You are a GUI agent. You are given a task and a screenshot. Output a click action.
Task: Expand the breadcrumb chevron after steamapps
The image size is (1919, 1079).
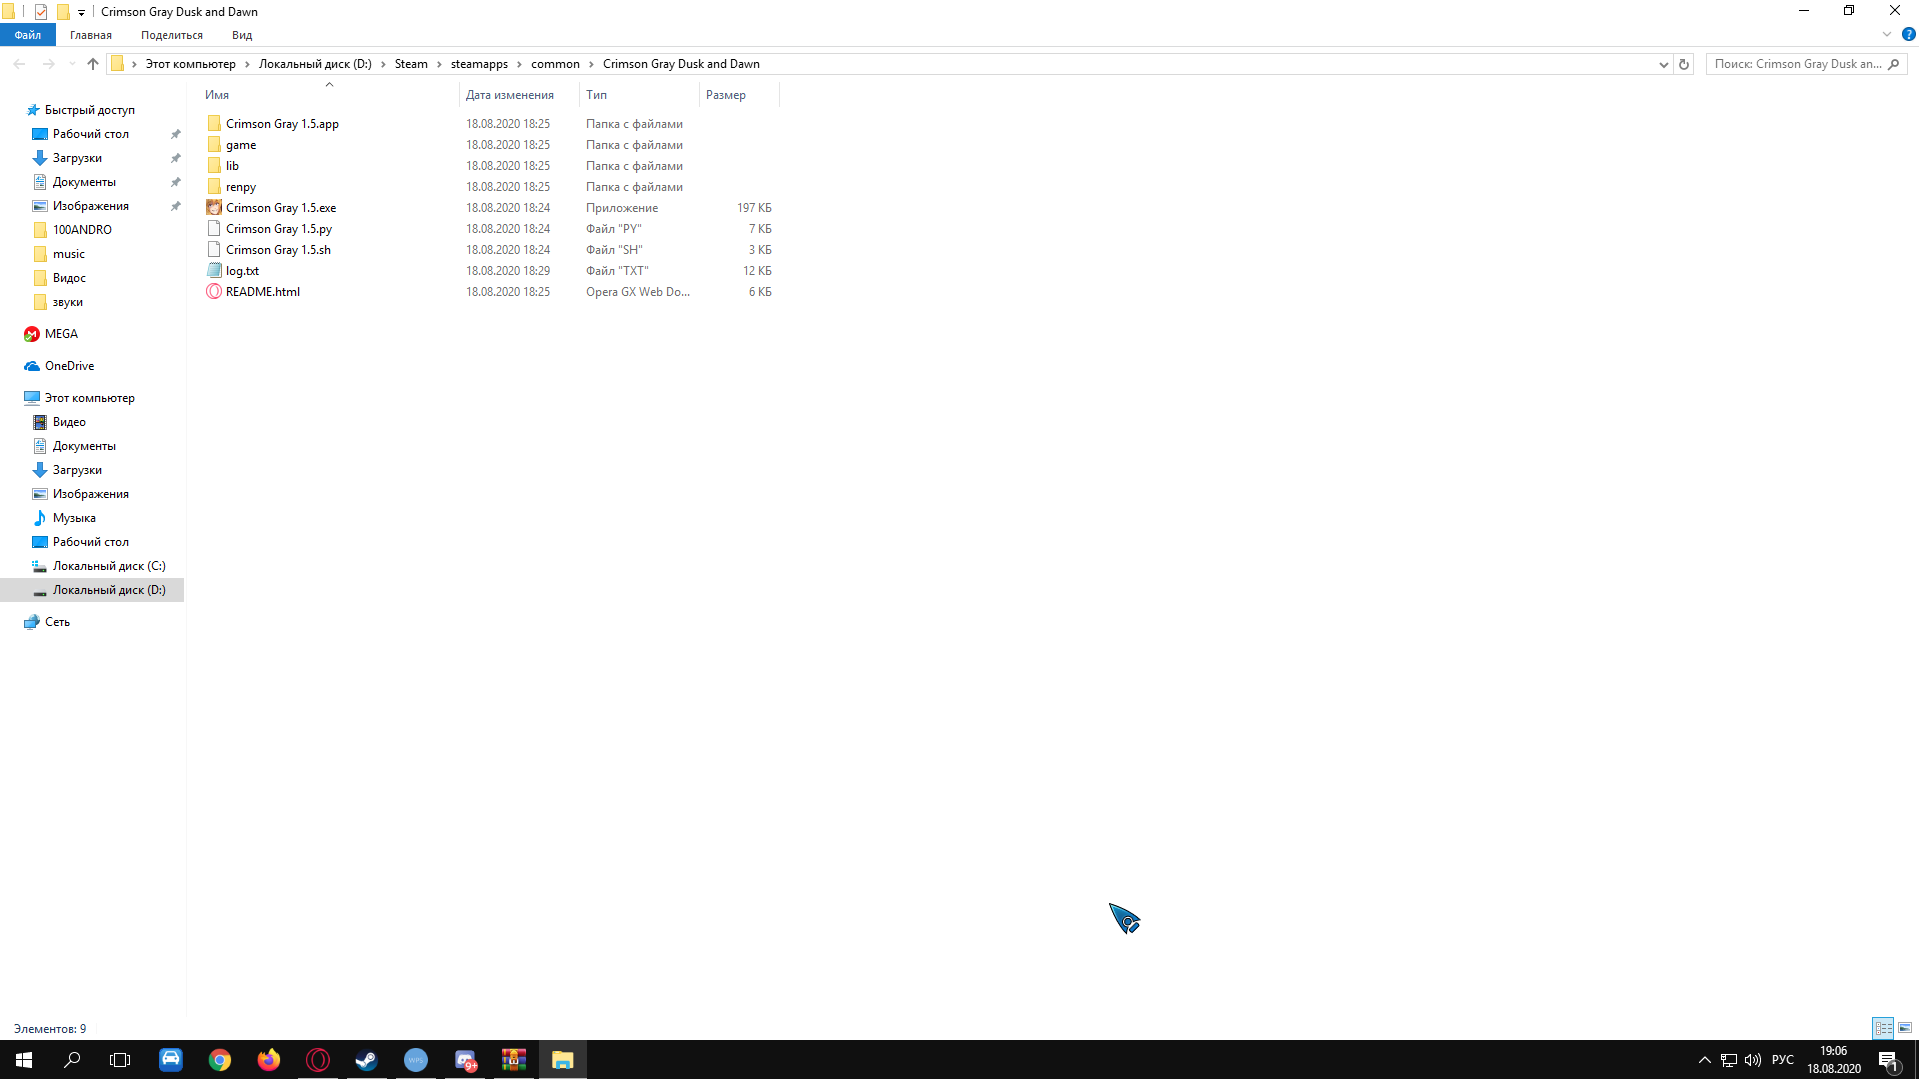coord(519,64)
